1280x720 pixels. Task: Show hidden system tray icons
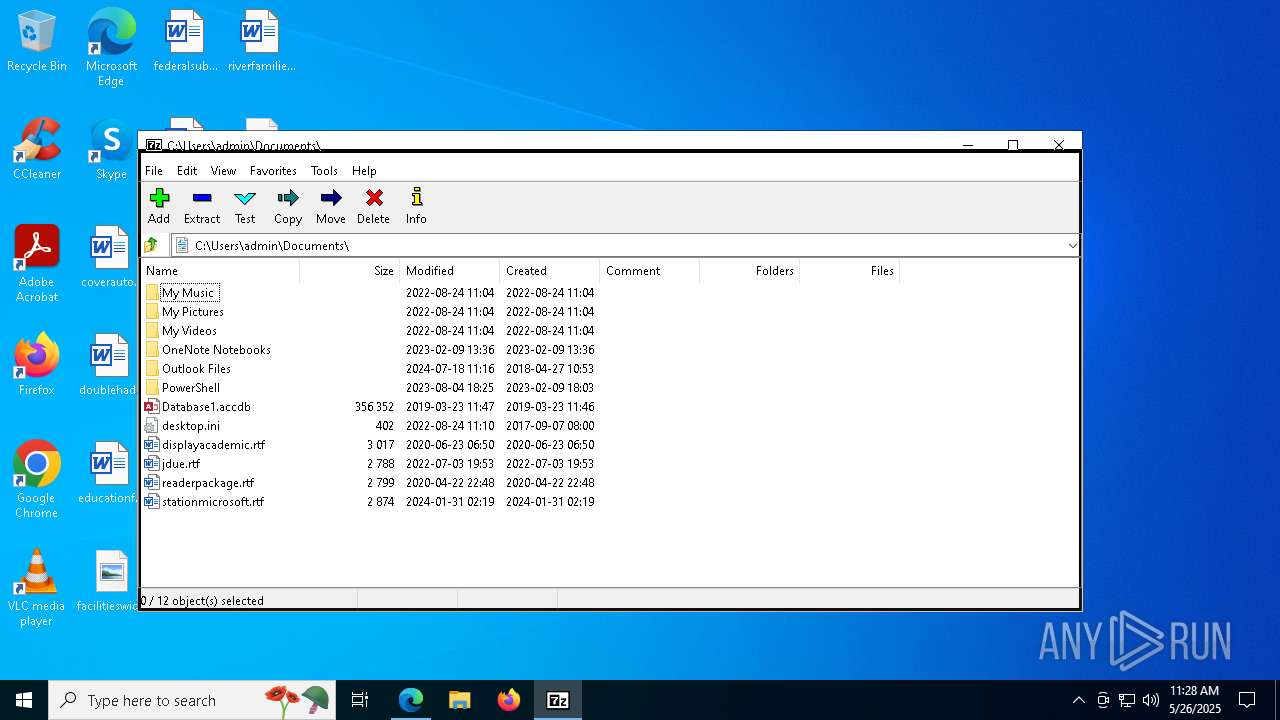click(1078, 700)
